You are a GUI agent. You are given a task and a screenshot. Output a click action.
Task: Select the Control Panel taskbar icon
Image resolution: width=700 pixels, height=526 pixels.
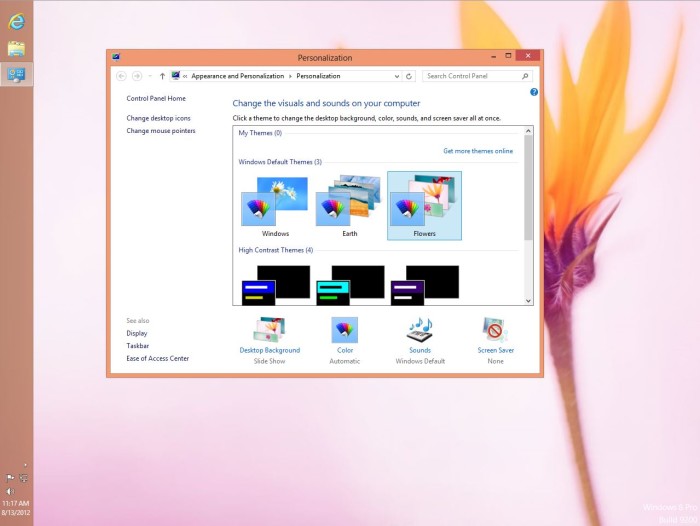(16, 74)
